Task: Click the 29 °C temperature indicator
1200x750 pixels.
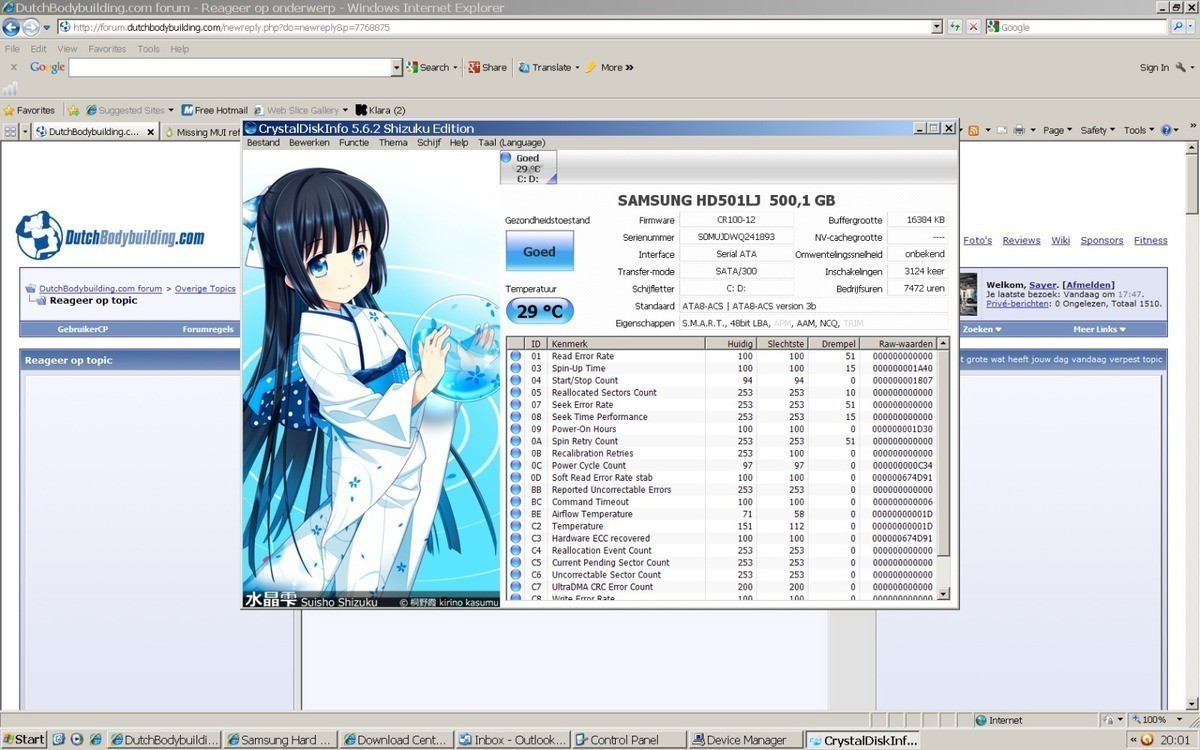Action: [539, 312]
